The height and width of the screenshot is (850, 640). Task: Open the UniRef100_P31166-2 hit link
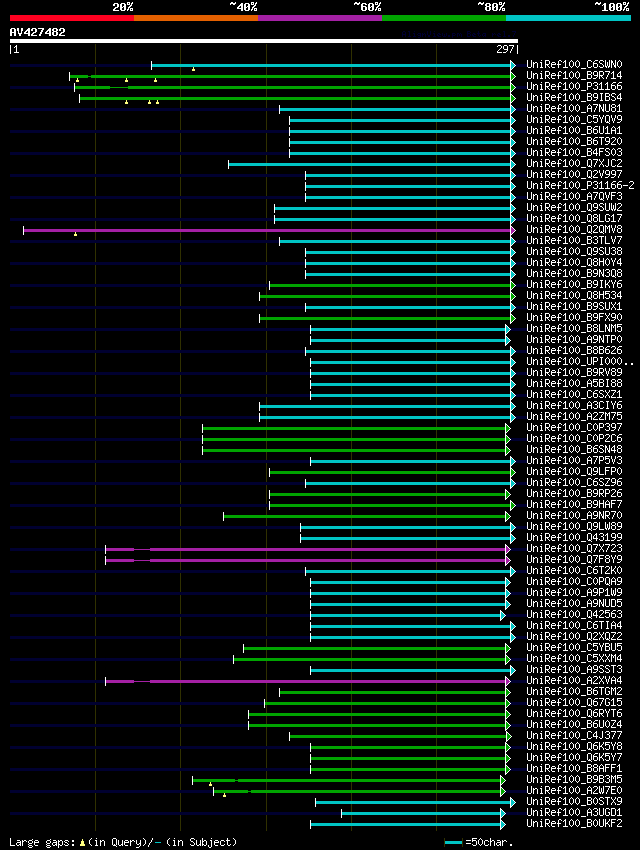coord(580,185)
